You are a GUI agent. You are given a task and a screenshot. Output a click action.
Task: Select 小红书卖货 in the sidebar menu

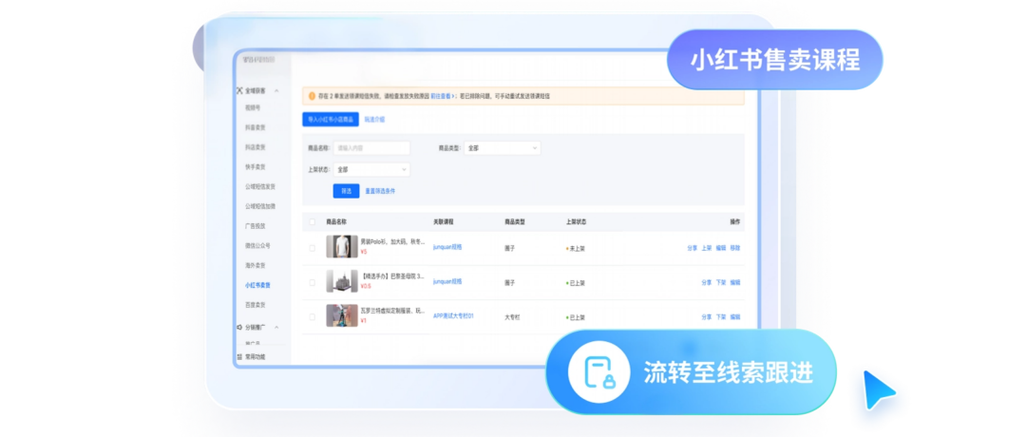click(x=257, y=285)
